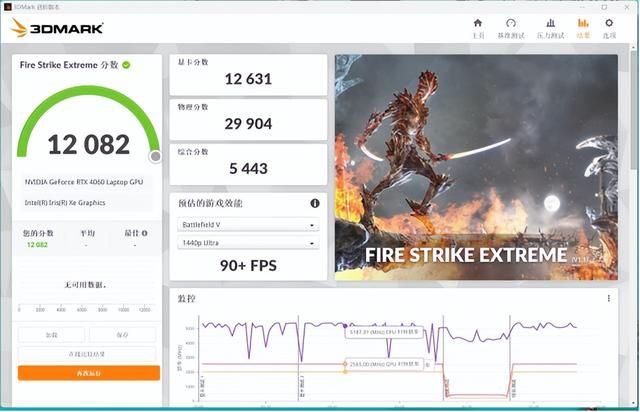Click info icon next to best score (最佳)
640x412 pixels.
tap(145, 233)
